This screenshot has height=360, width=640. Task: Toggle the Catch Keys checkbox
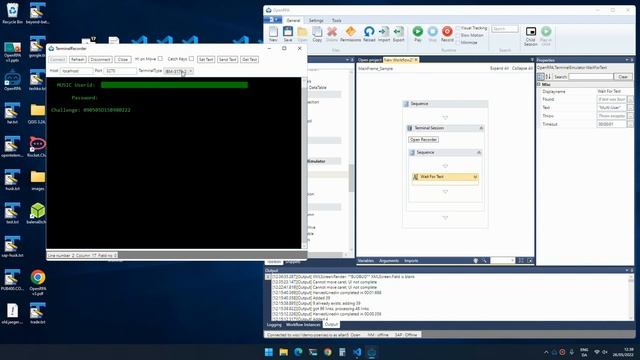(191, 59)
